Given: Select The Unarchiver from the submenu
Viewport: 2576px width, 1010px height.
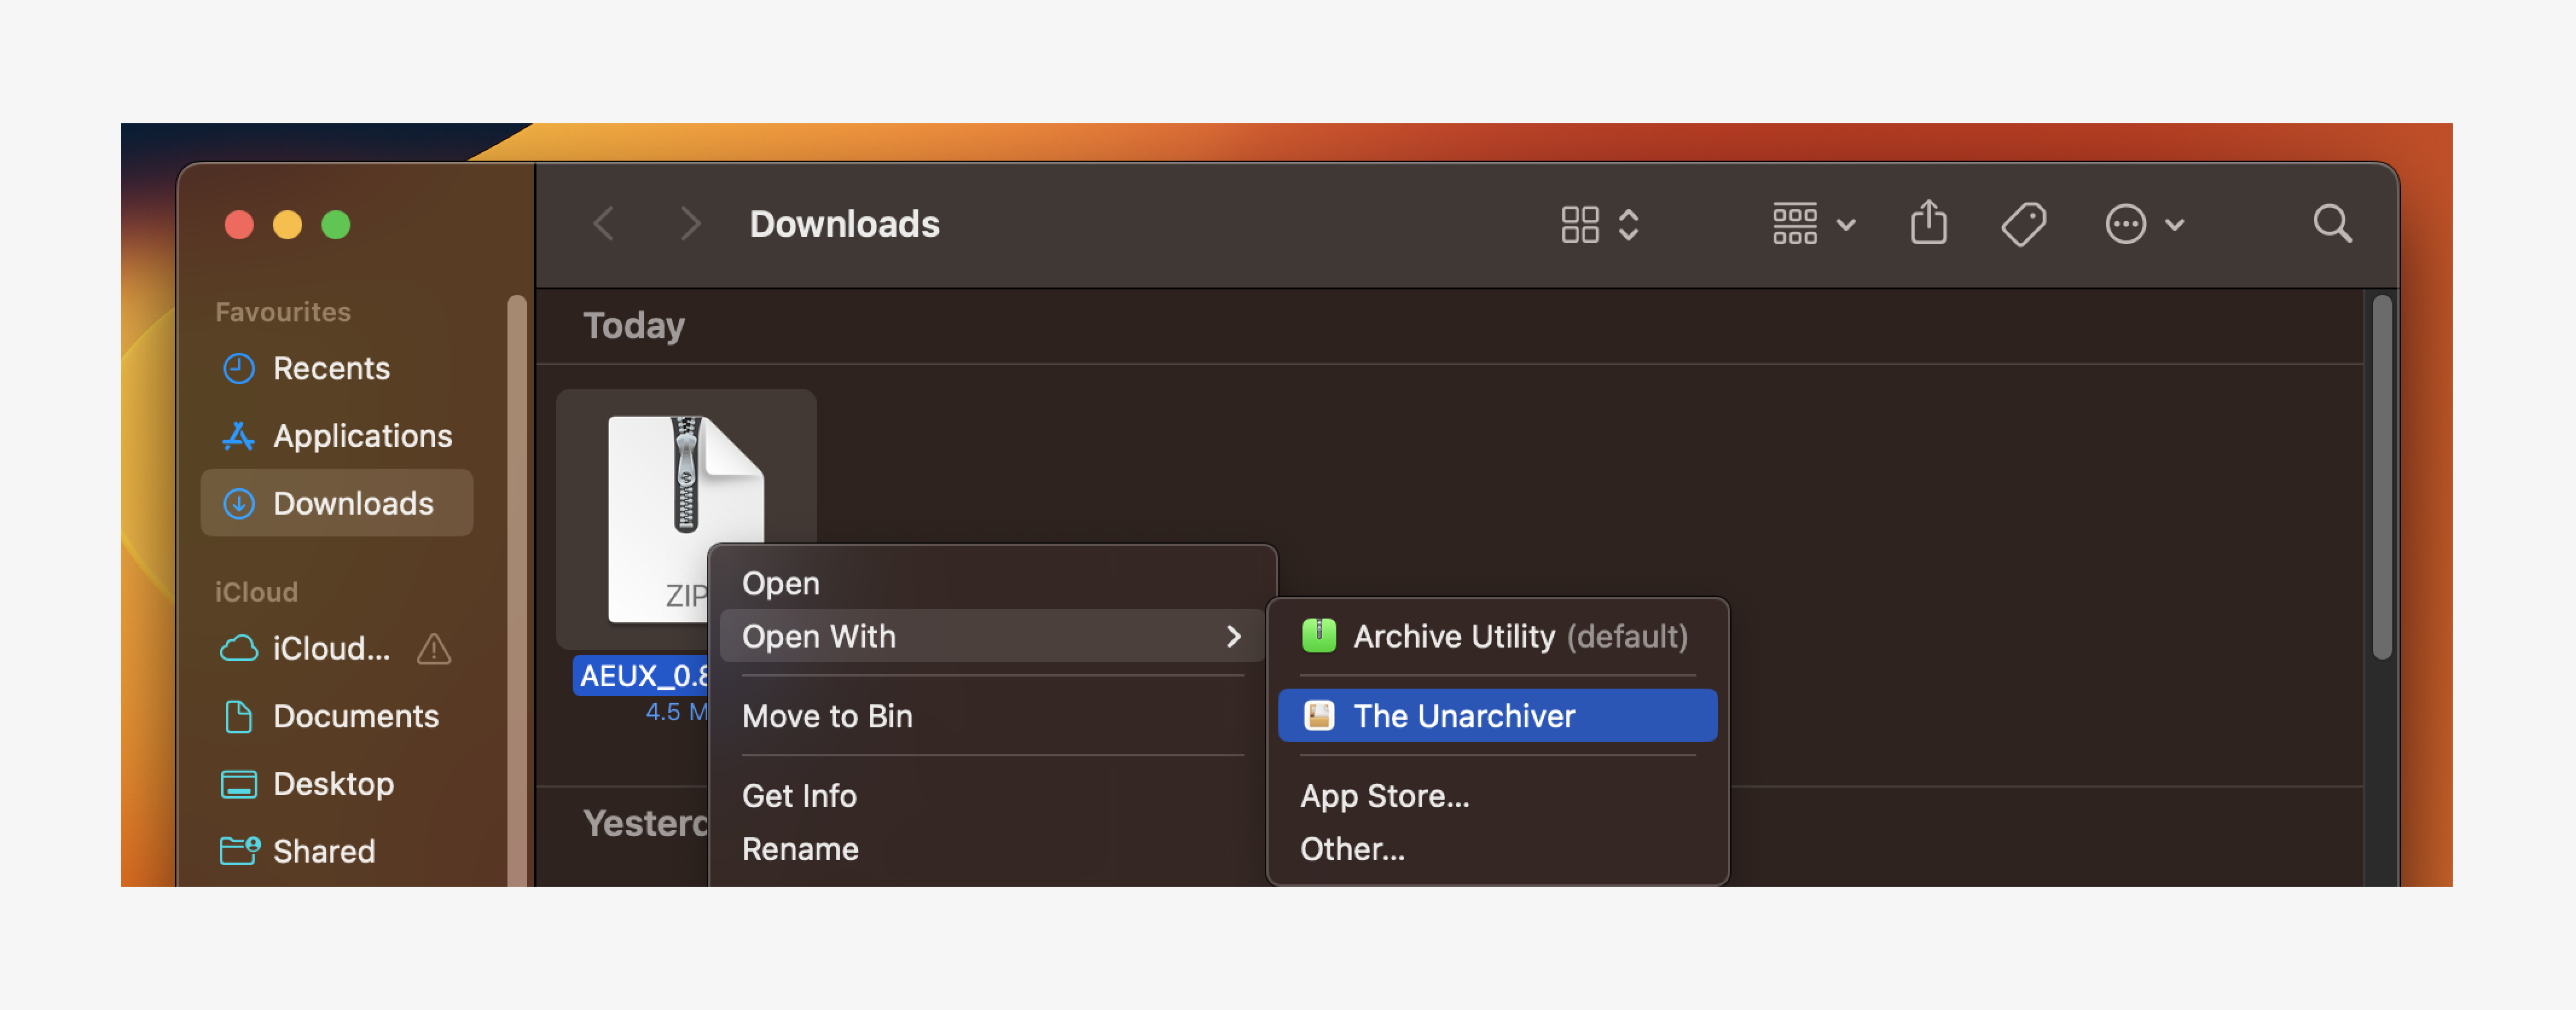Looking at the screenshot, I should tap(1463, 715).
